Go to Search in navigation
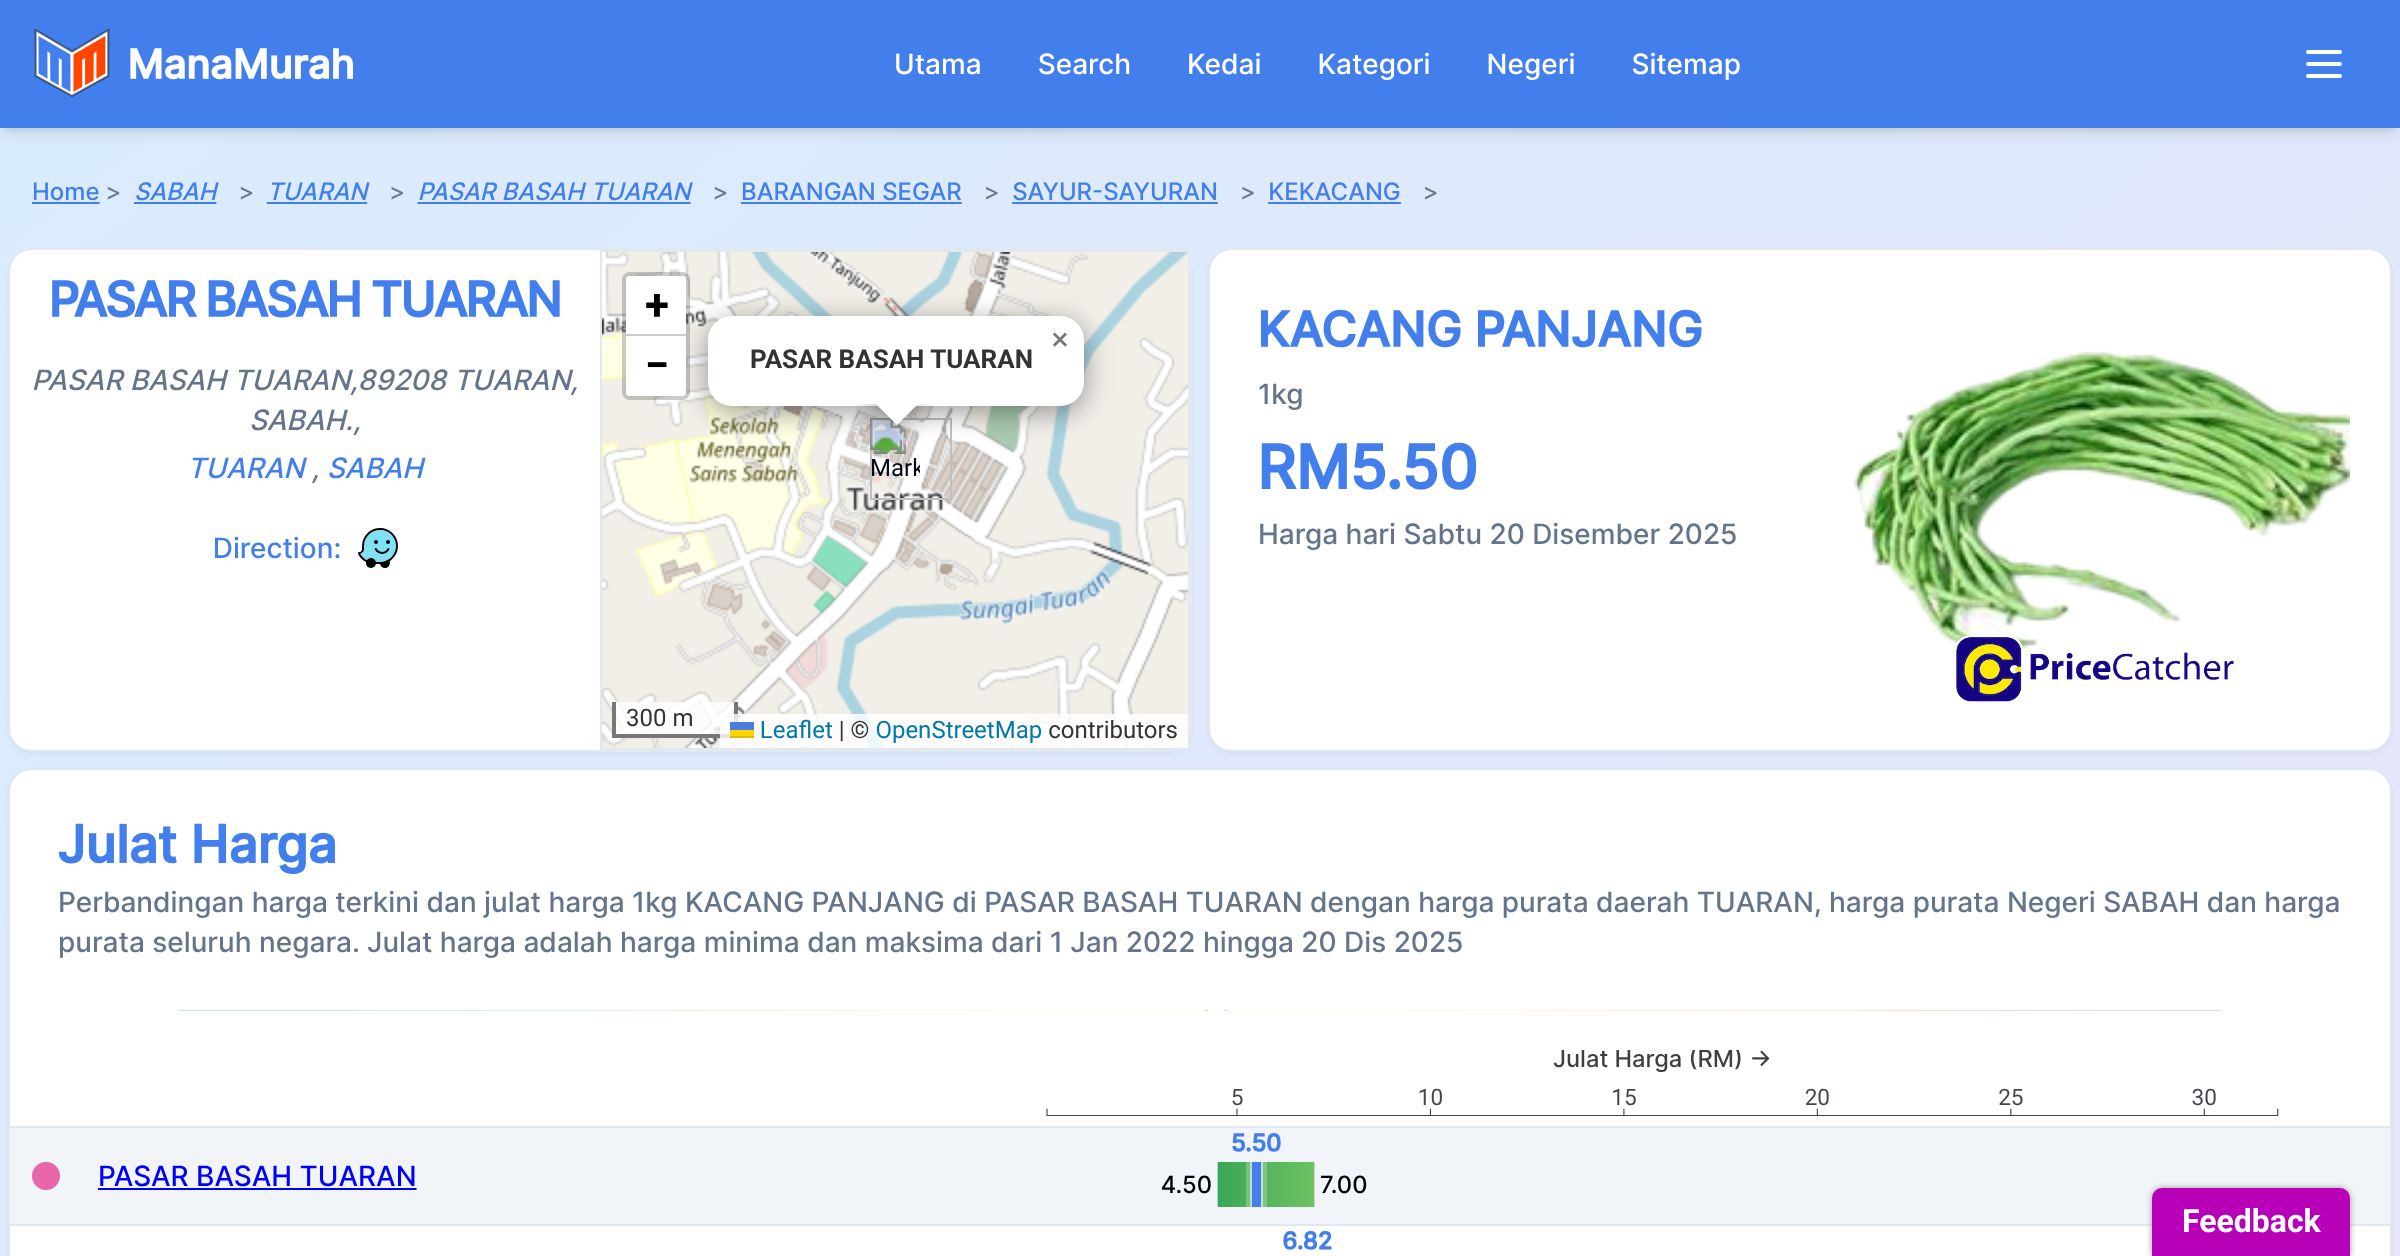This screenshot has height=1256, width=2400. pos(1083,64)
